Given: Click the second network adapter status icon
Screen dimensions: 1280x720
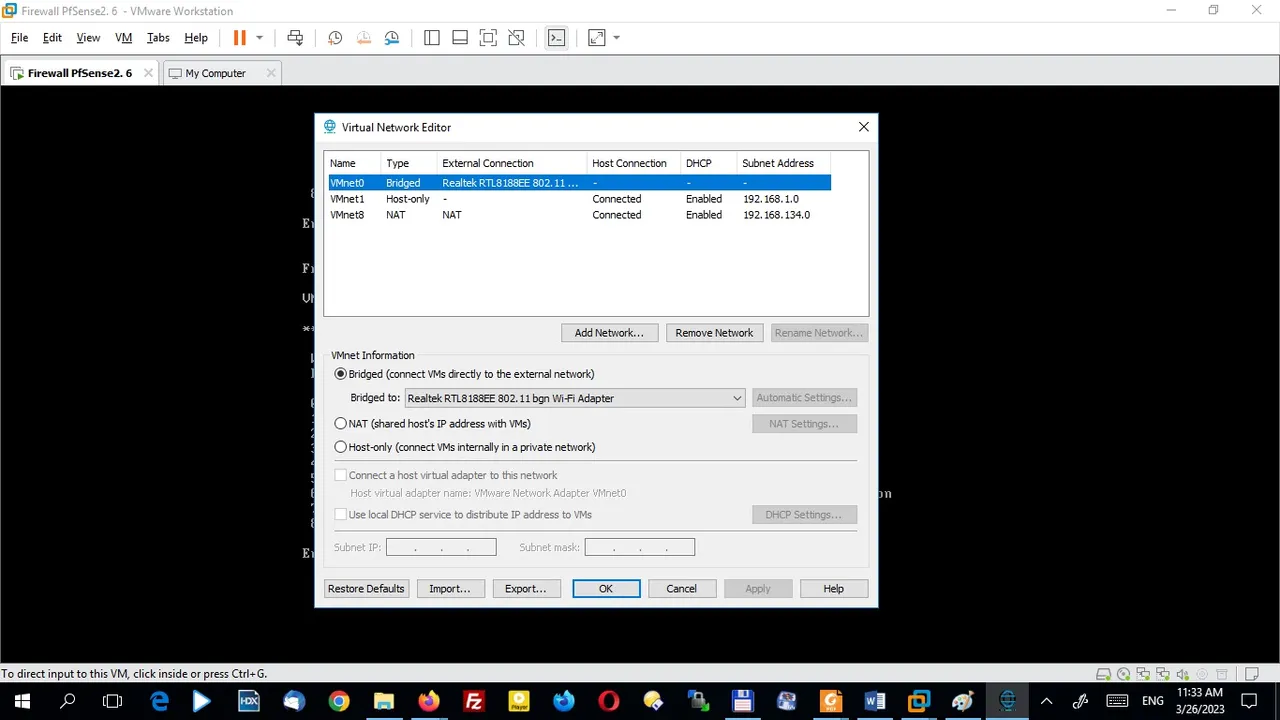Looking at the screenshot, I should (x=1162, y=674).
